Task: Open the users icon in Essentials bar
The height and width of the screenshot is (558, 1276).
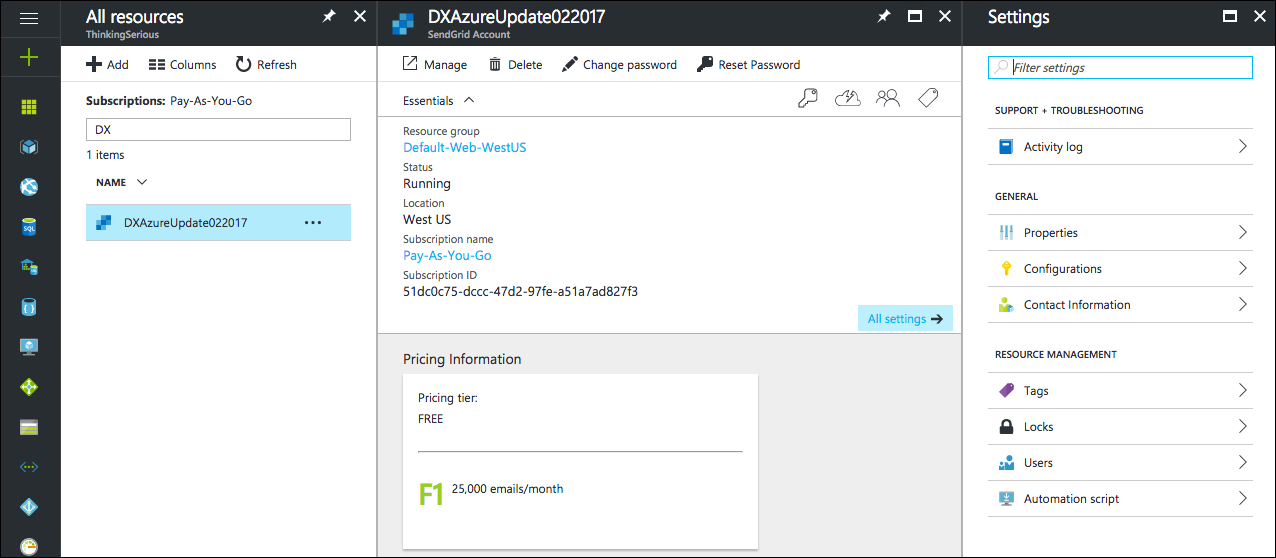Action: coord(888,98)
